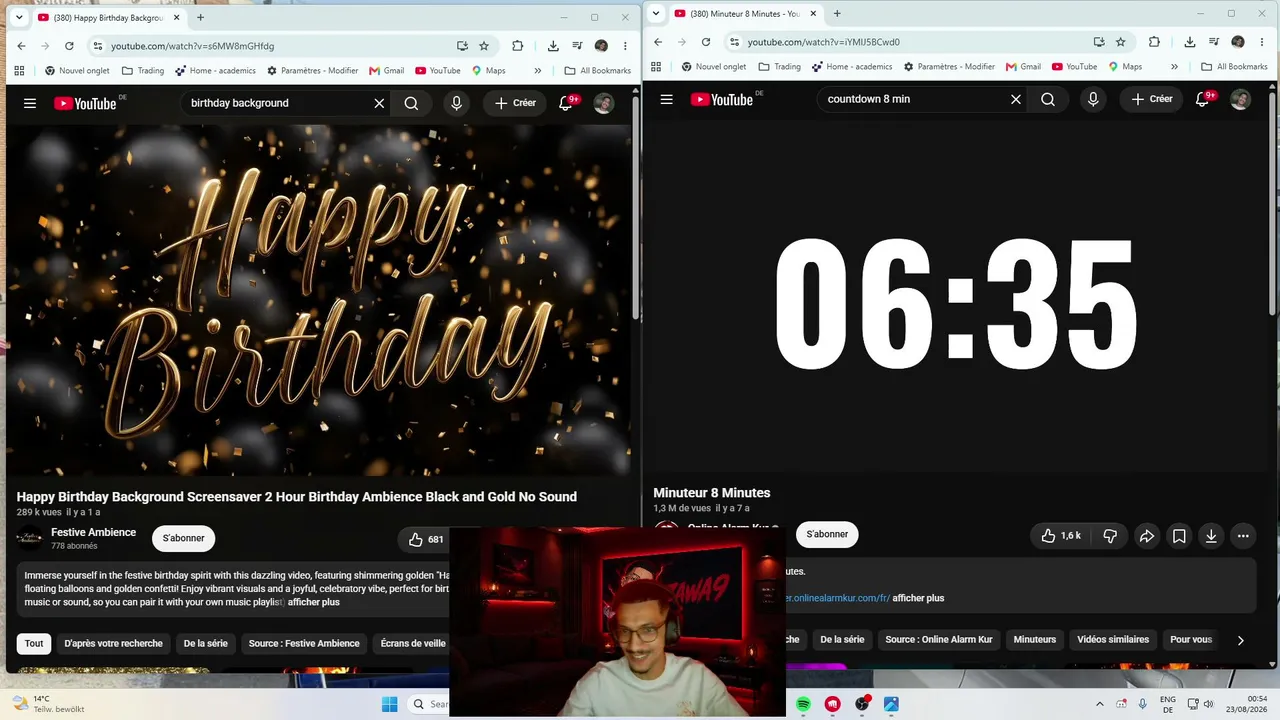The height and width of the screenshot is (720, 1280).
Task: Go to YouTube home from countdown timer window
Action: 722,99
